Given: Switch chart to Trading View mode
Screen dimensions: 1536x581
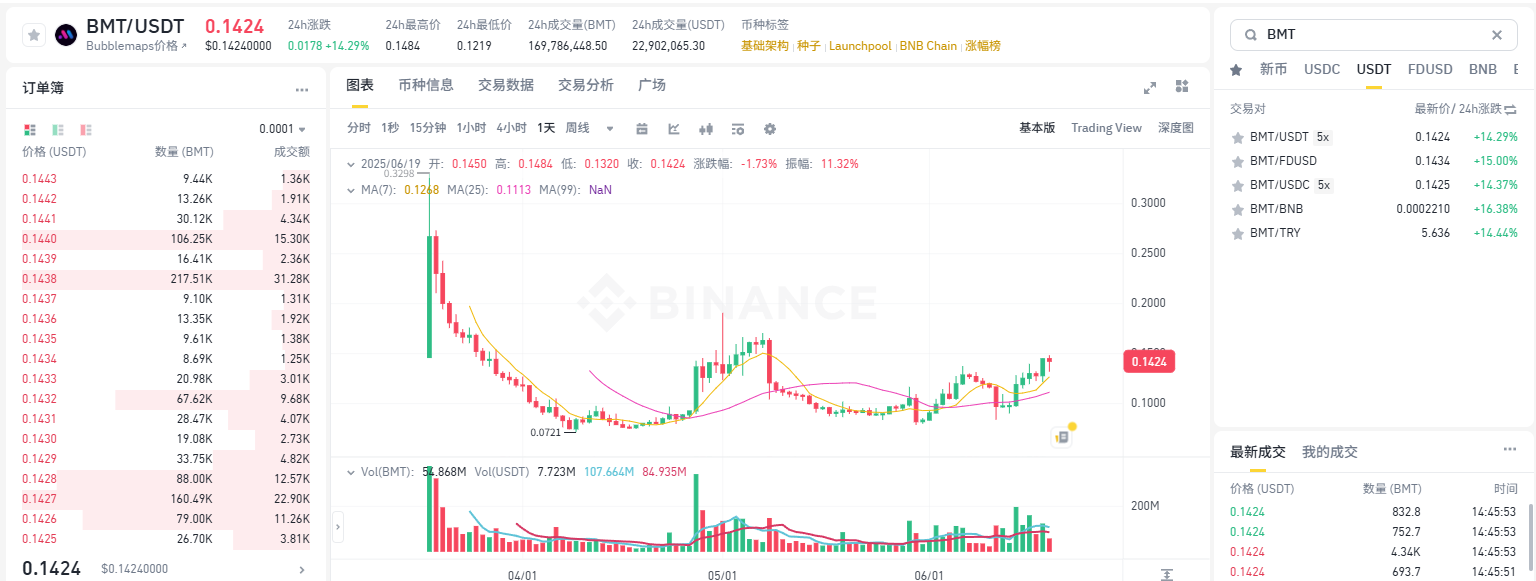Looking at the screenshot, I should (1106, 128).
